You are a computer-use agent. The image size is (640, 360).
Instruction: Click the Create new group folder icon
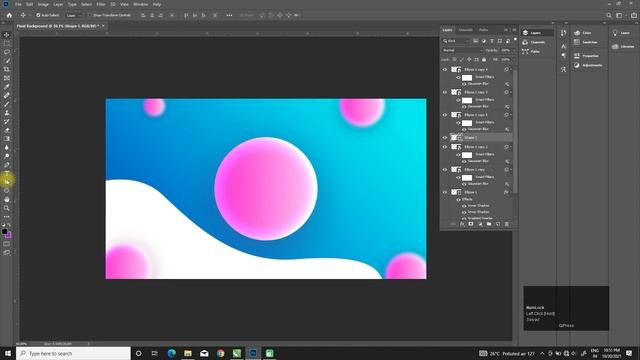pos(489,224)
